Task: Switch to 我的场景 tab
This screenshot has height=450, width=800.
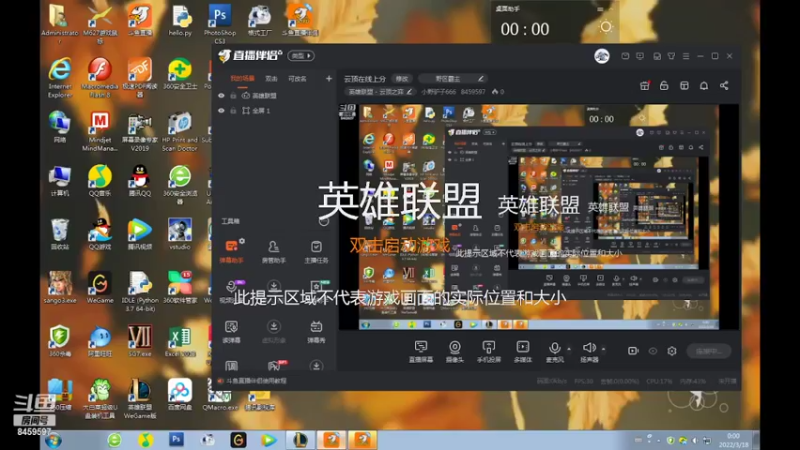Action: click(x=242, y=79)
